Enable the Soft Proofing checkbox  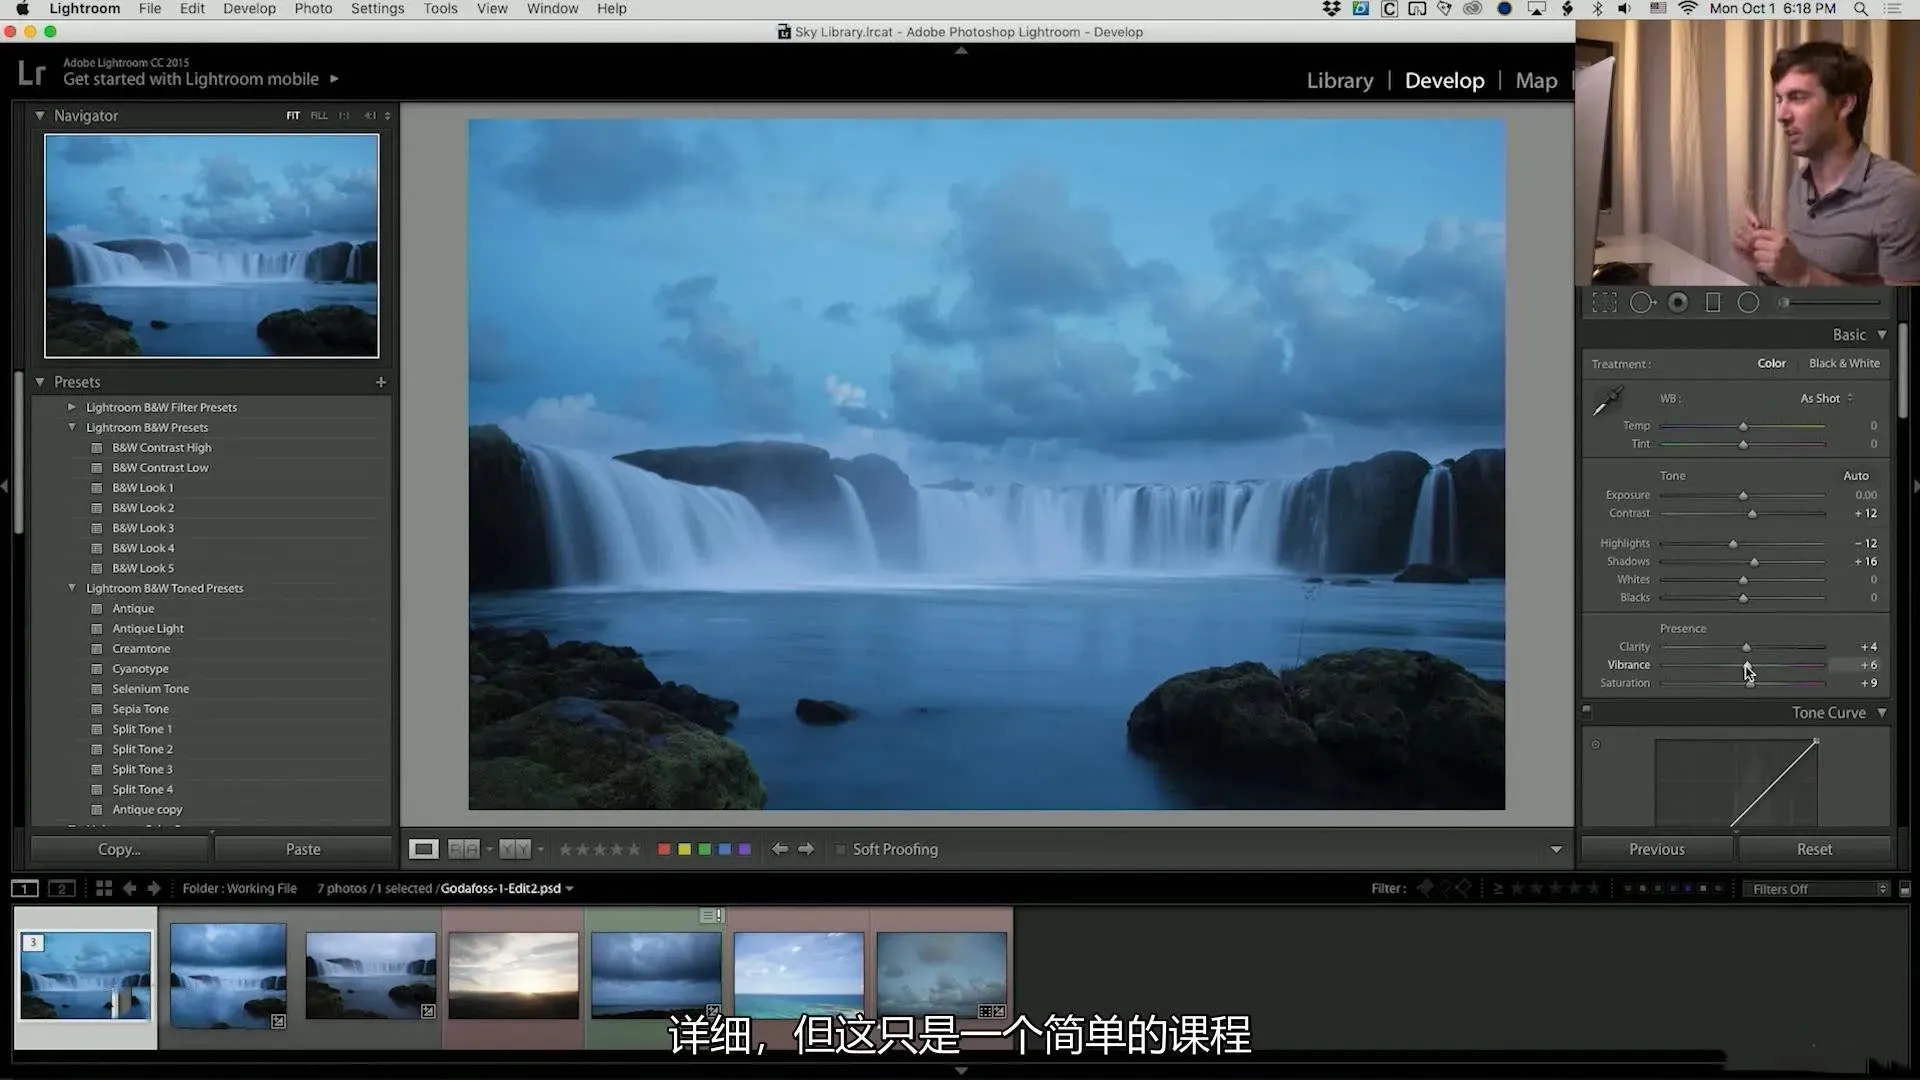(x=841, y=849)
